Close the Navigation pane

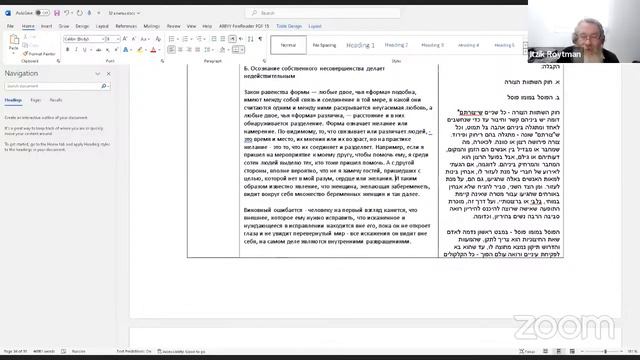(x=109, y=74)
